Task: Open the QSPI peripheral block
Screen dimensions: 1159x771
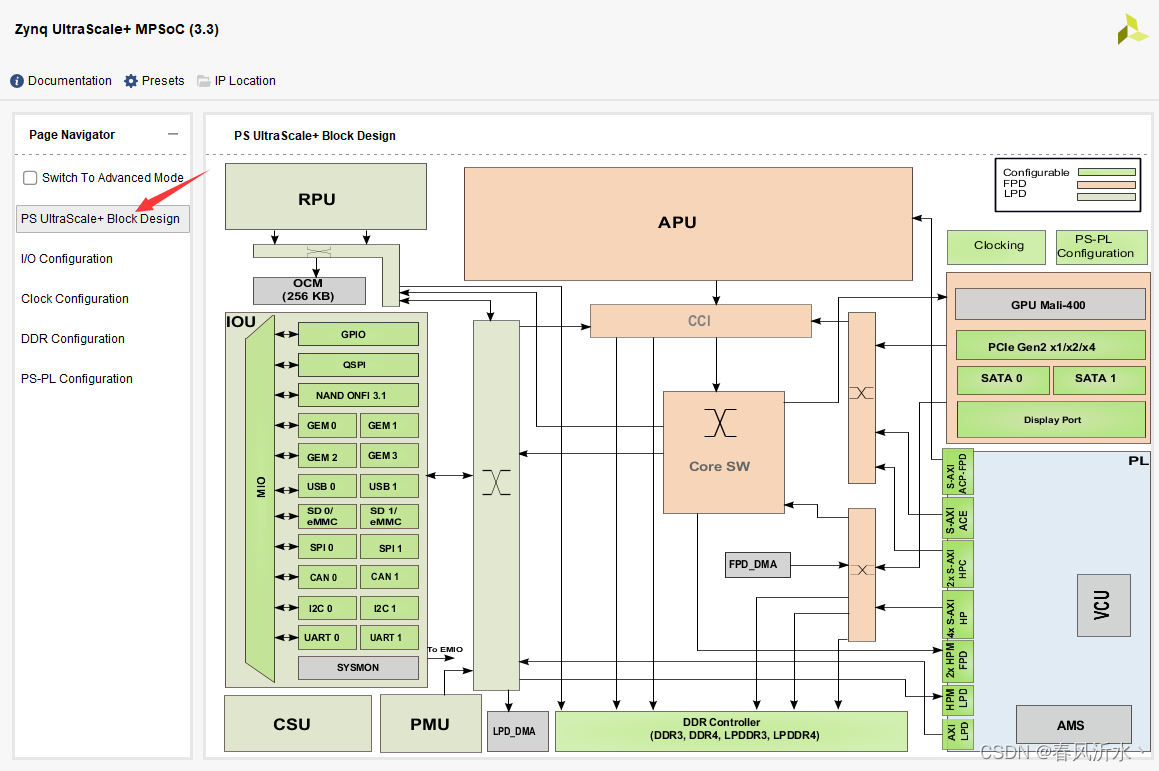Action: (358, 364)
